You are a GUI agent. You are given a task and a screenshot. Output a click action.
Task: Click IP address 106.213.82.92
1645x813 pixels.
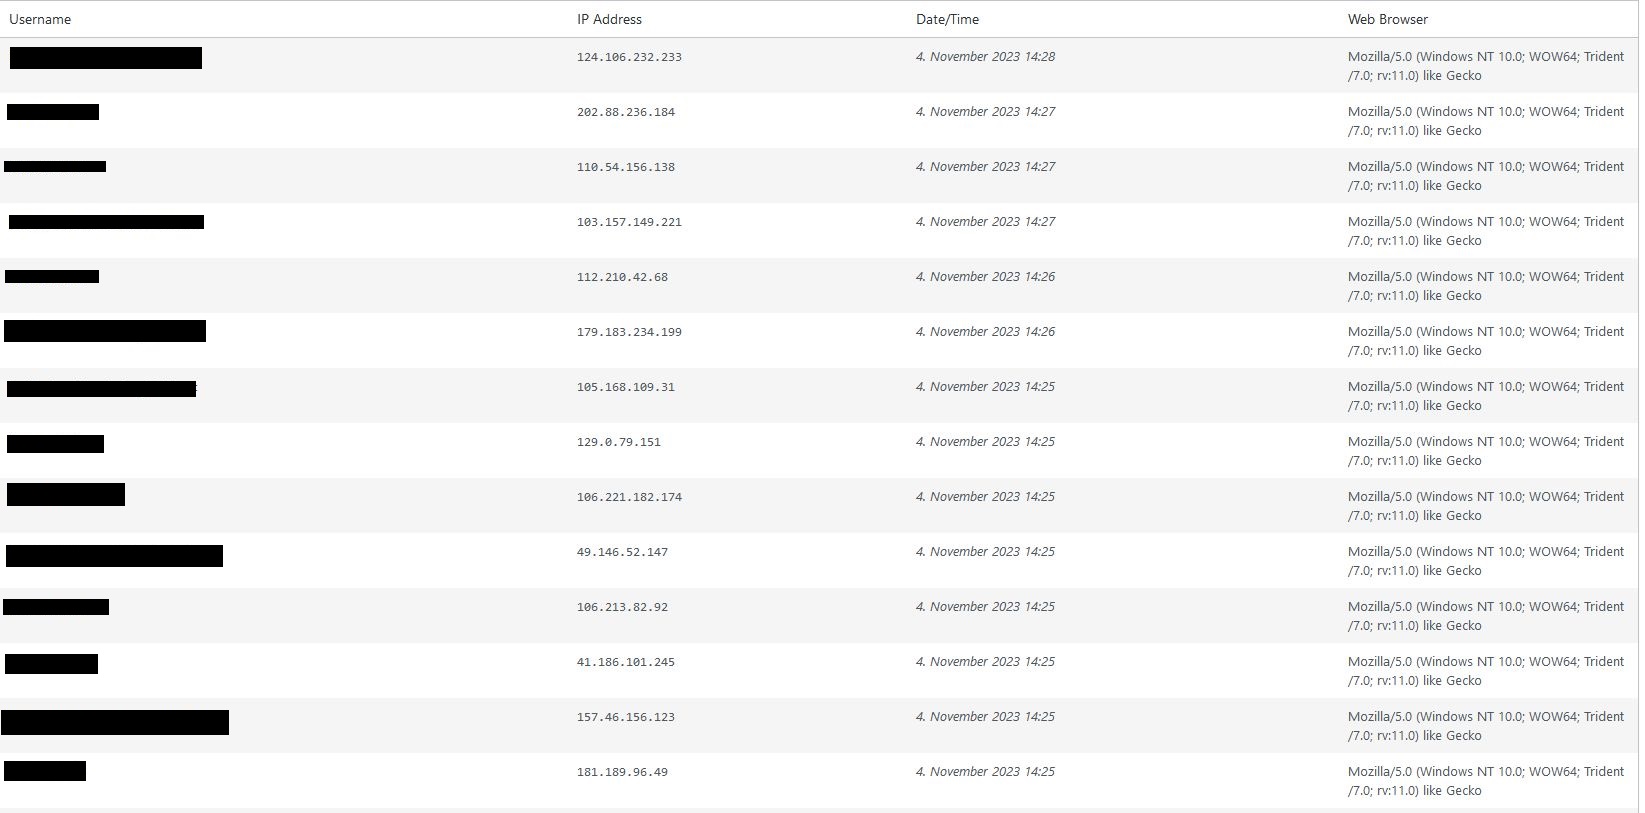(x=622, y=607)
